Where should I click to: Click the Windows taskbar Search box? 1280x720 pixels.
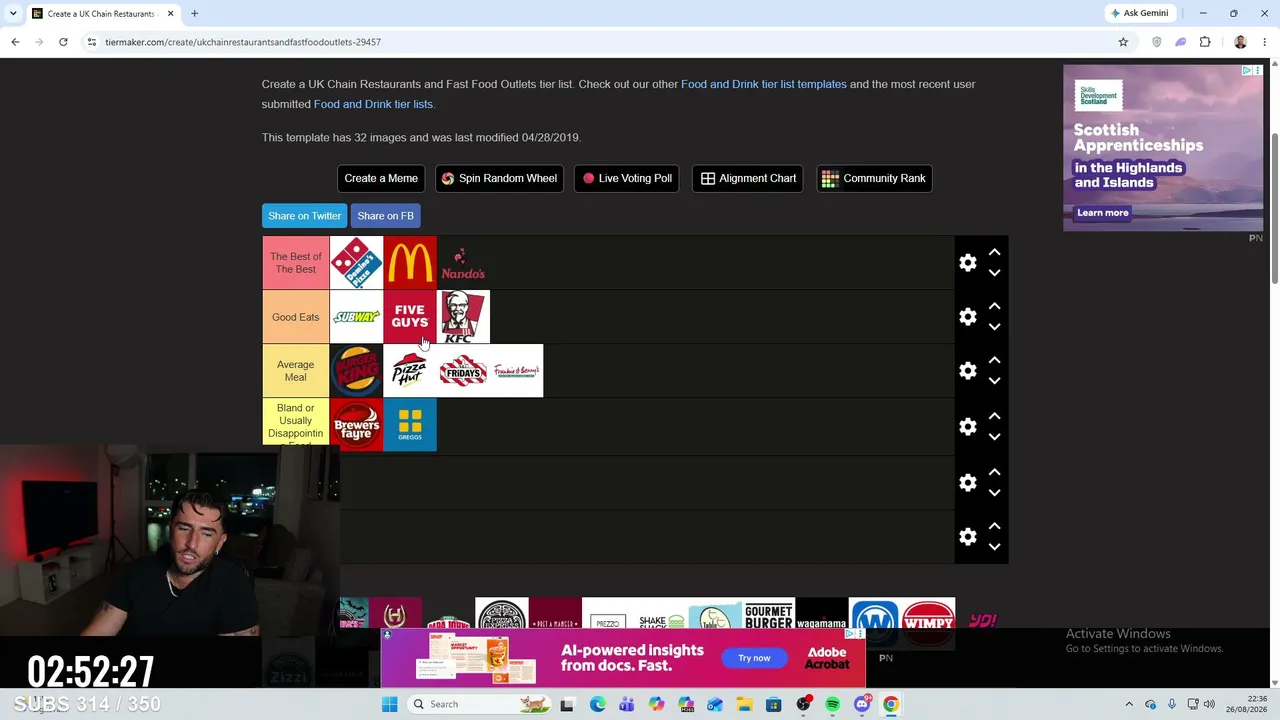click(478, 704)
